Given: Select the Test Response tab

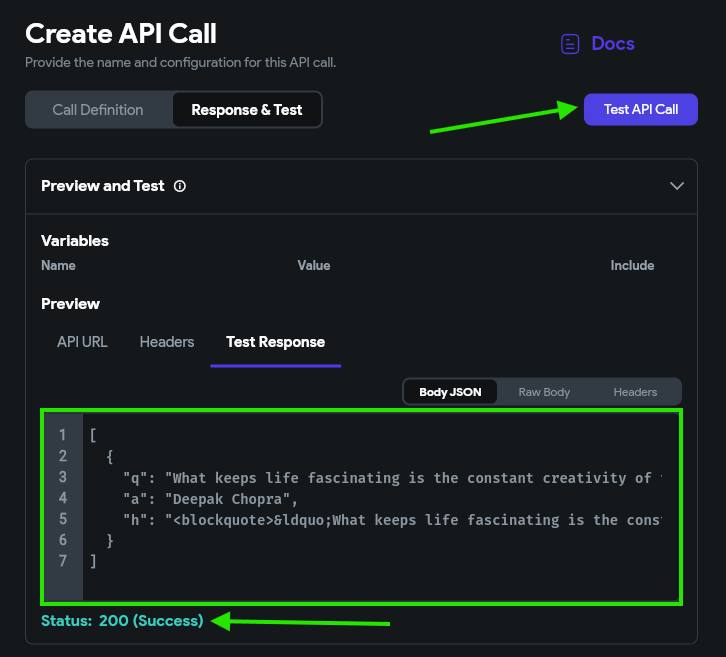Looking at the screenshot, I should tap(275, 342).
